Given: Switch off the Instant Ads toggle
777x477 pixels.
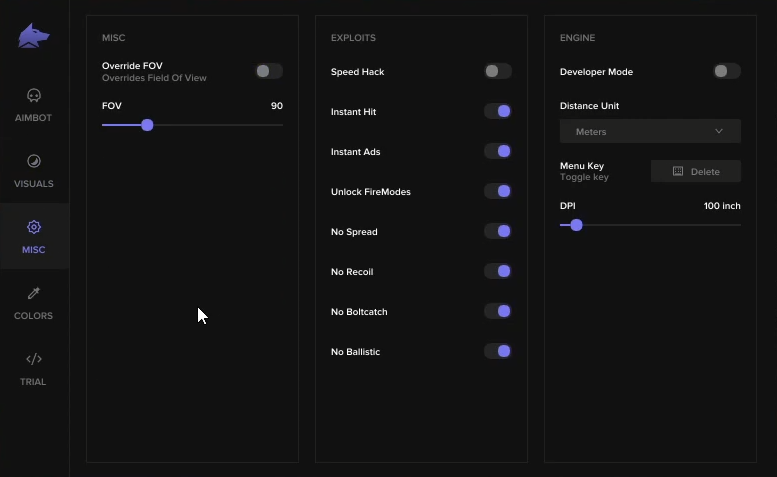Looking at the screenshot, I should (497, 151).
